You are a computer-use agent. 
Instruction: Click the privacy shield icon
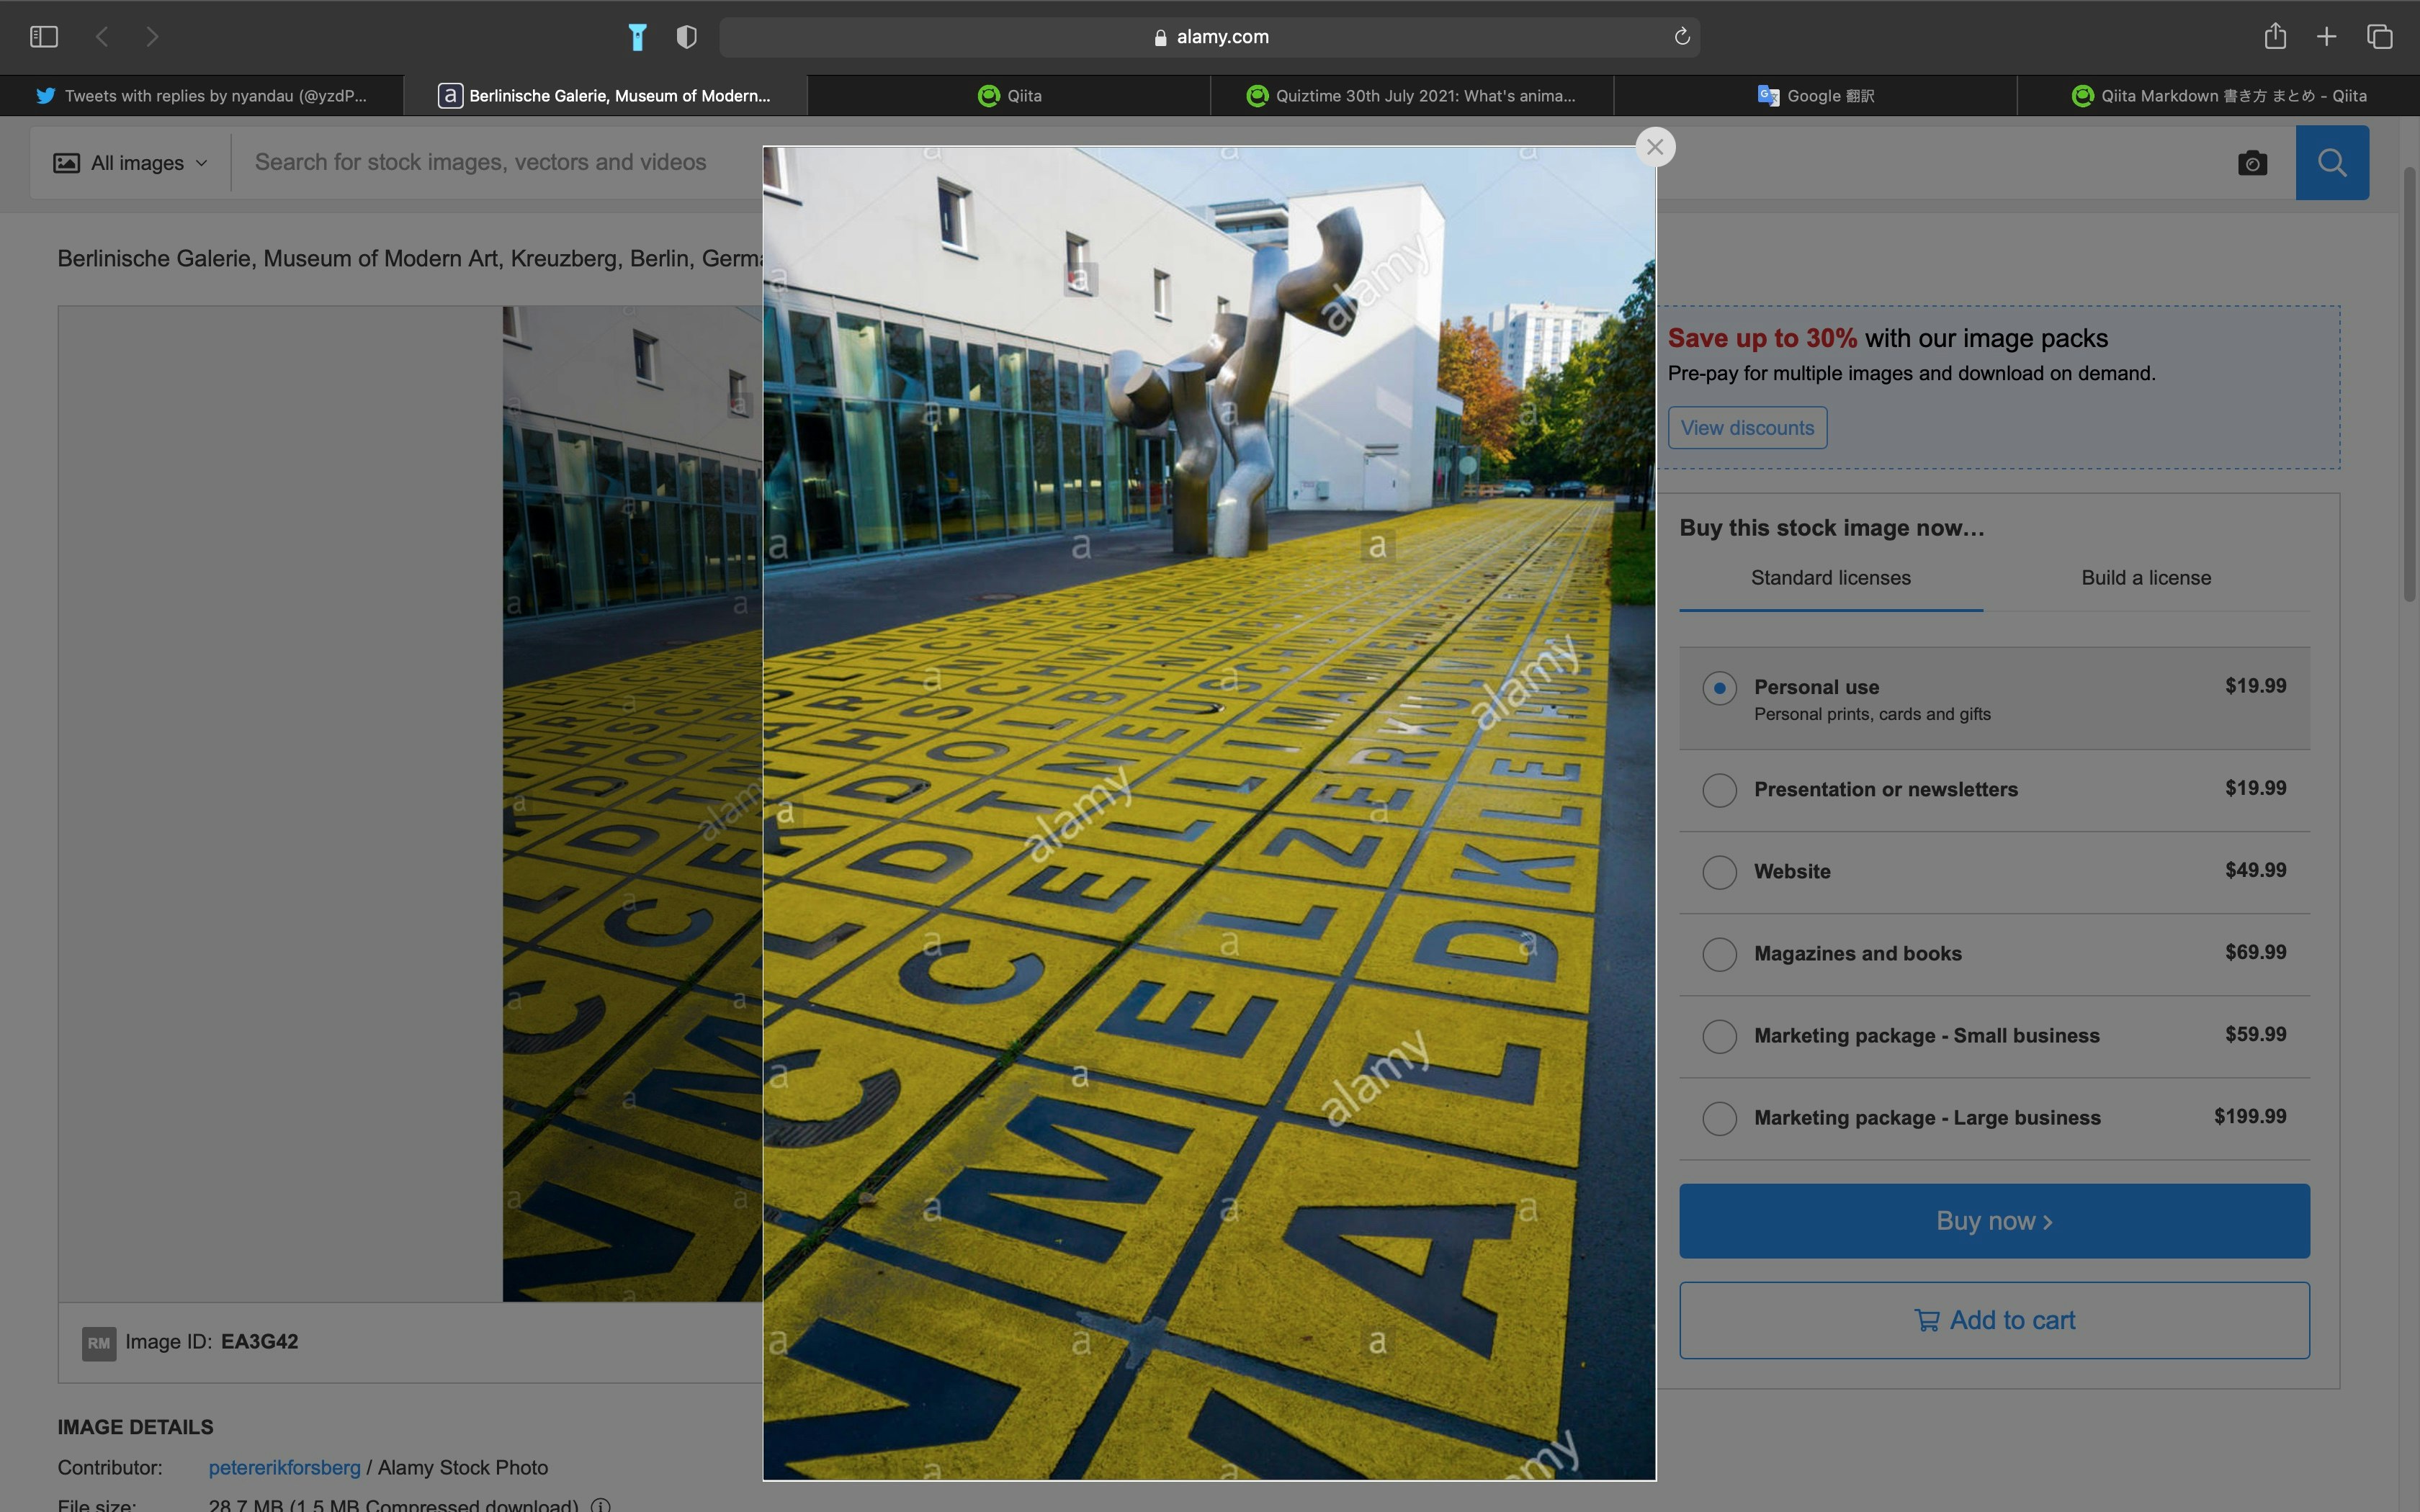pyautogui.click(x=686, y=37)
